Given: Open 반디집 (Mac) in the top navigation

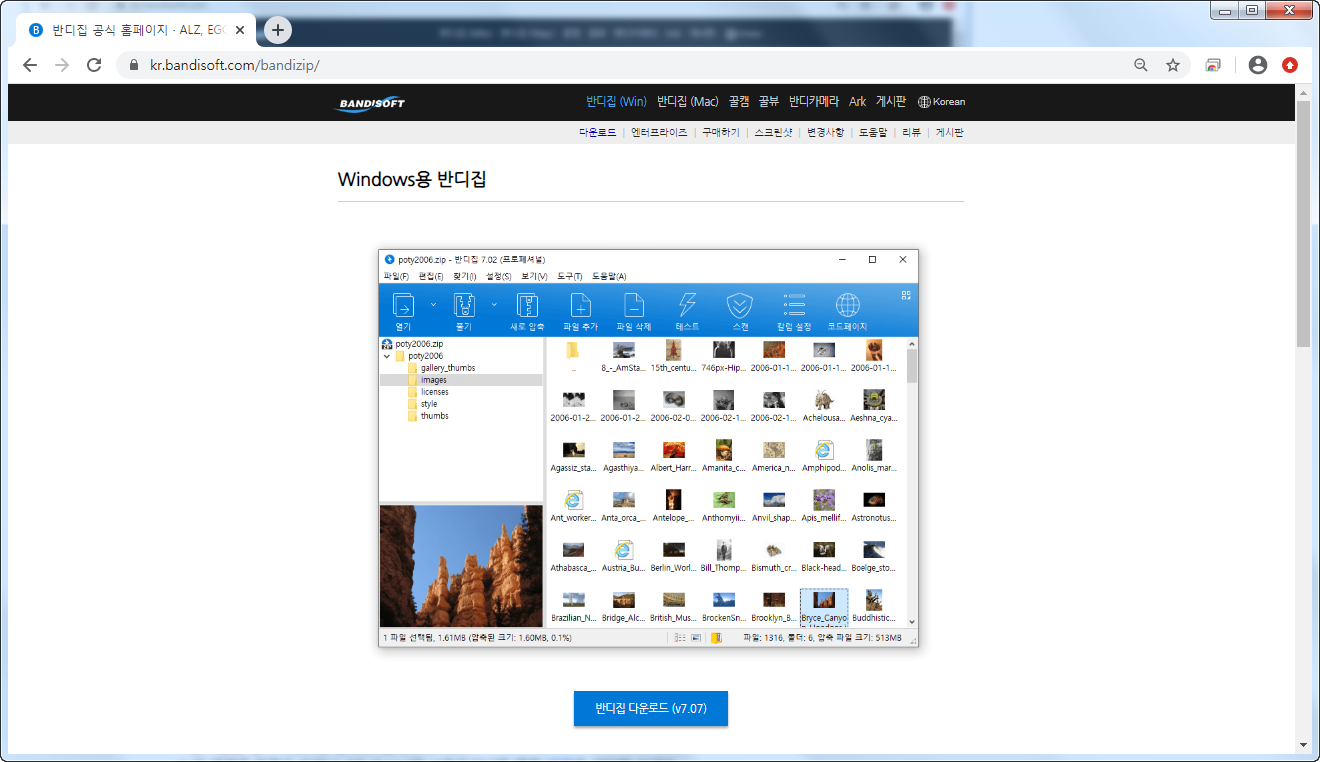Looking at the screenshot, I should [688, 101].
